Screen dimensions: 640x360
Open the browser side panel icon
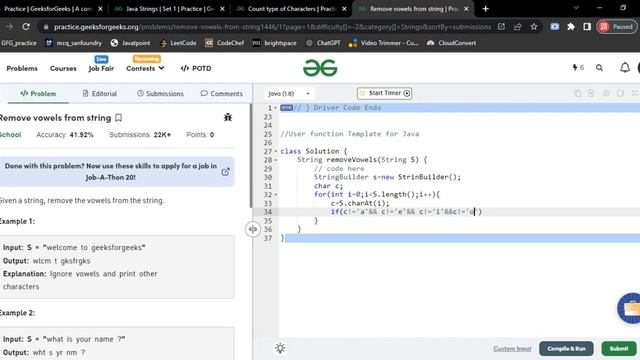coord(587,27)
